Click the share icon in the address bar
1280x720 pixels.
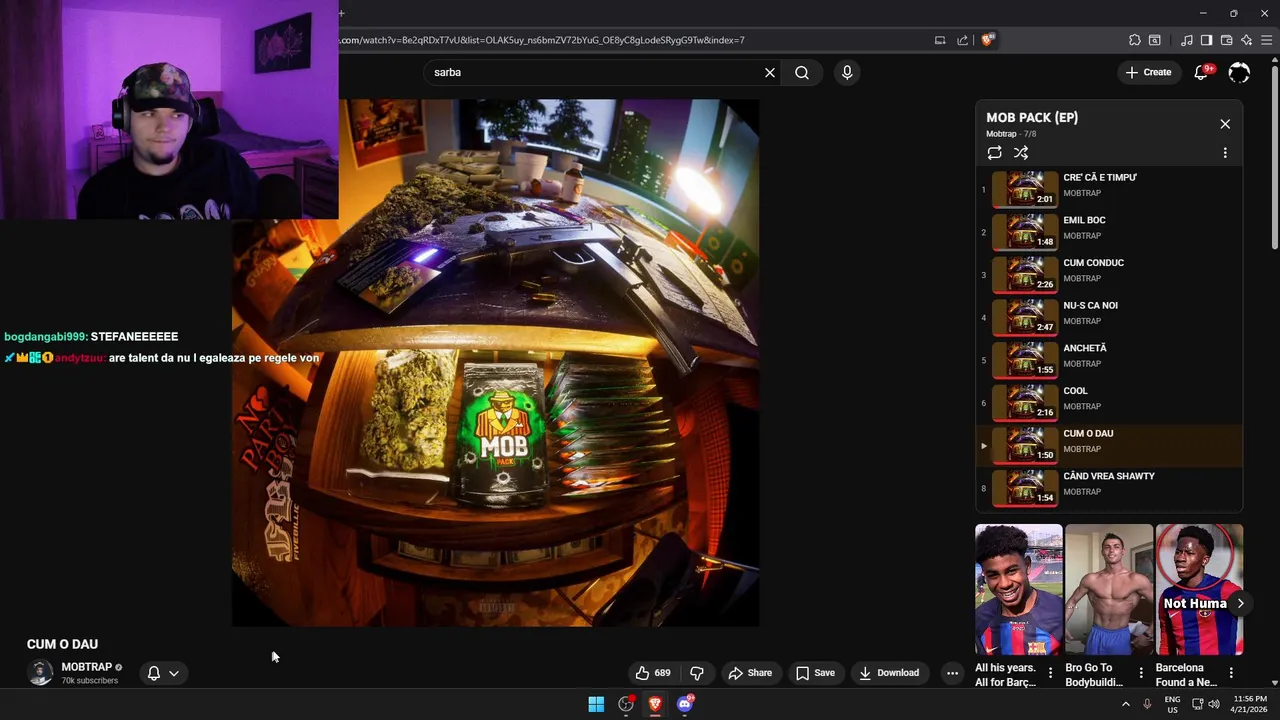962,40
